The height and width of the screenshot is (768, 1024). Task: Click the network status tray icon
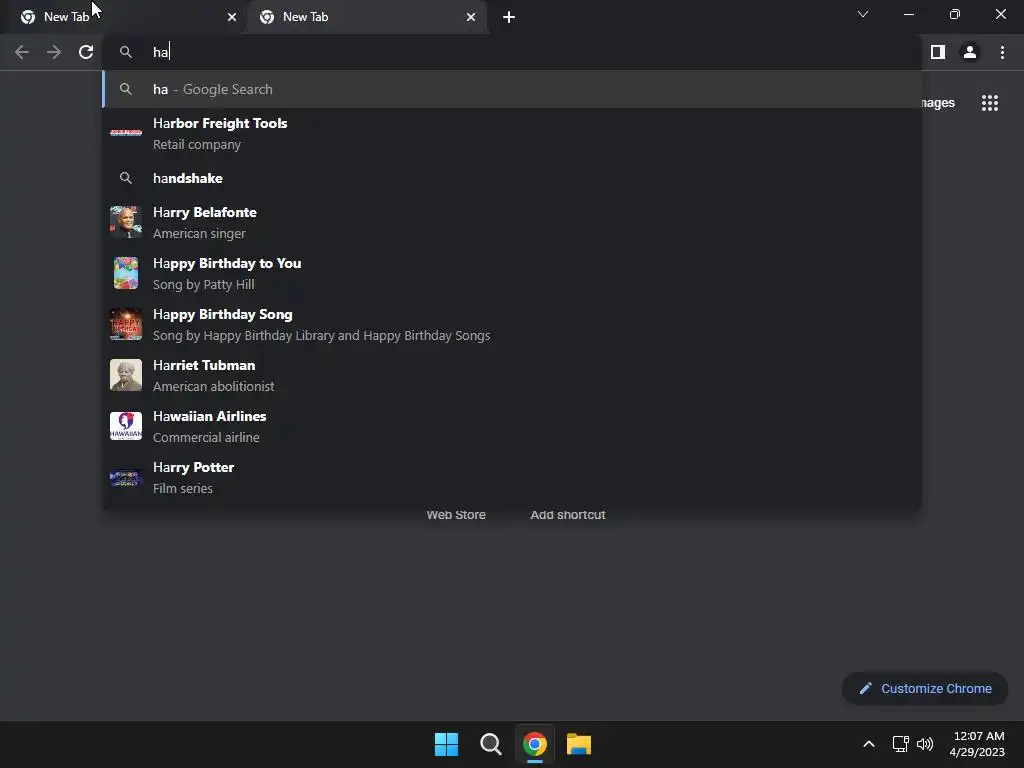pos(901,744)
